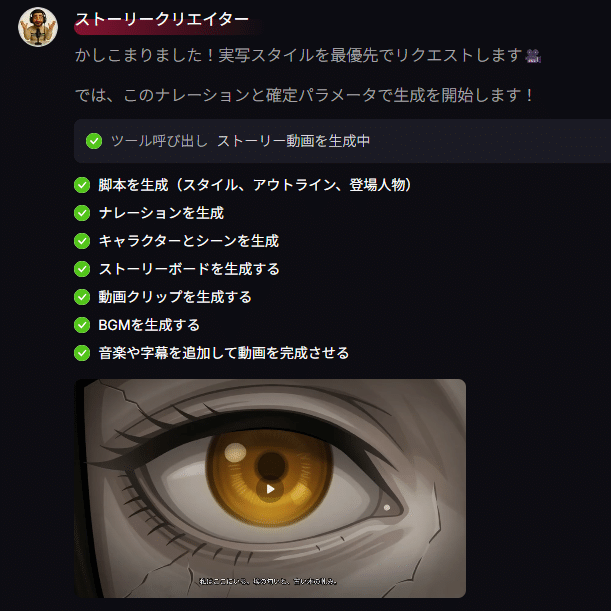Select the ストーリーボードを生成する step label
Screen dimensions: 611x611
[x=189, y=269]
